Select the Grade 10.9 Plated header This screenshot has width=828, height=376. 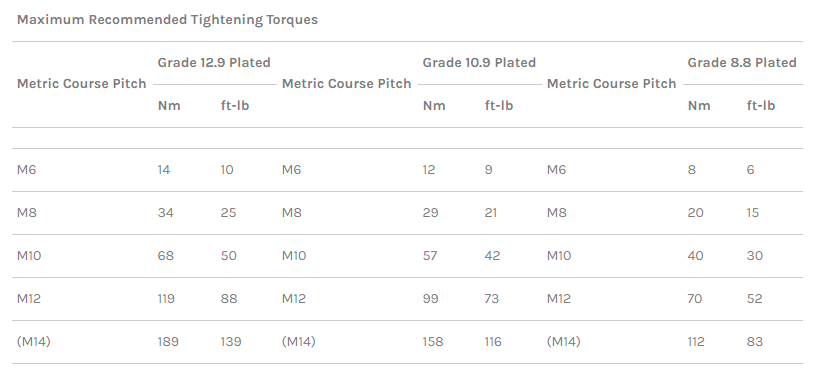pyautogui.click(x=479, y=62)
